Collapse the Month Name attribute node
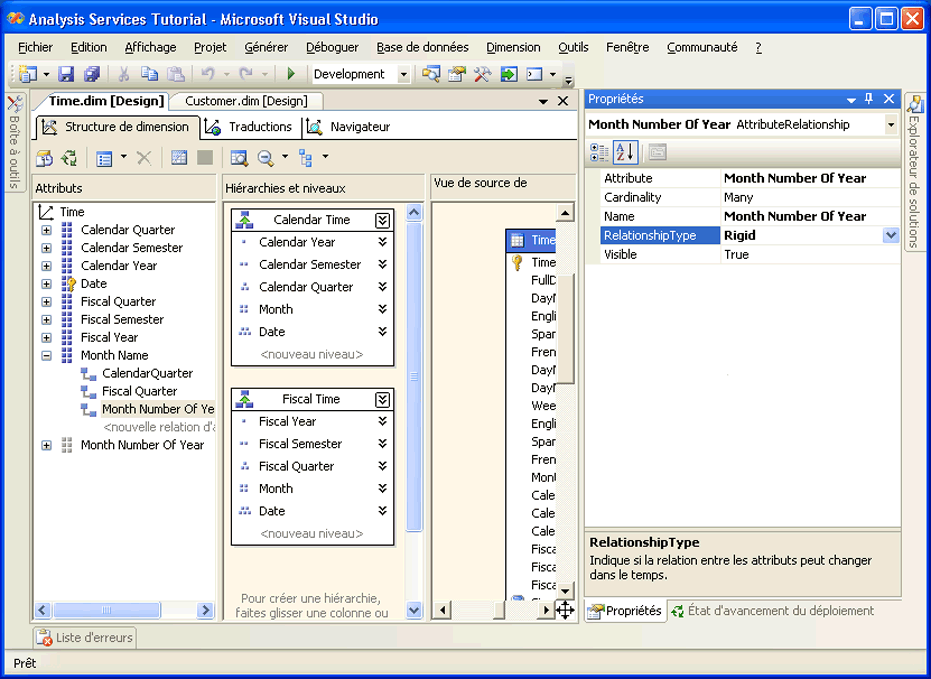This screenshot has width=931, height=679. [x=46, y=355]
